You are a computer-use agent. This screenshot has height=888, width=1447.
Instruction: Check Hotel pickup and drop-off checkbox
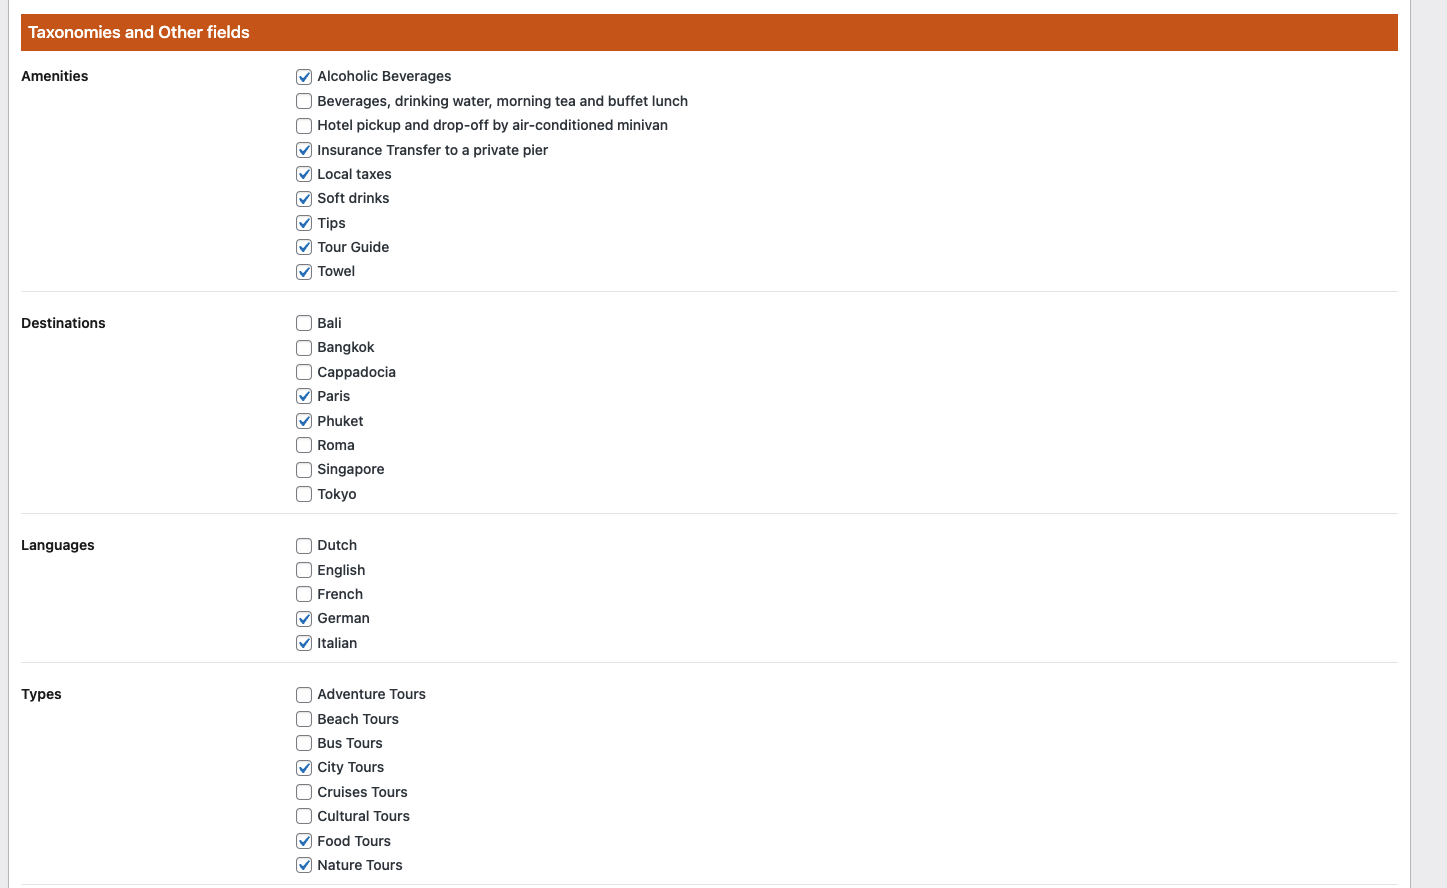(x=304, y=126)
